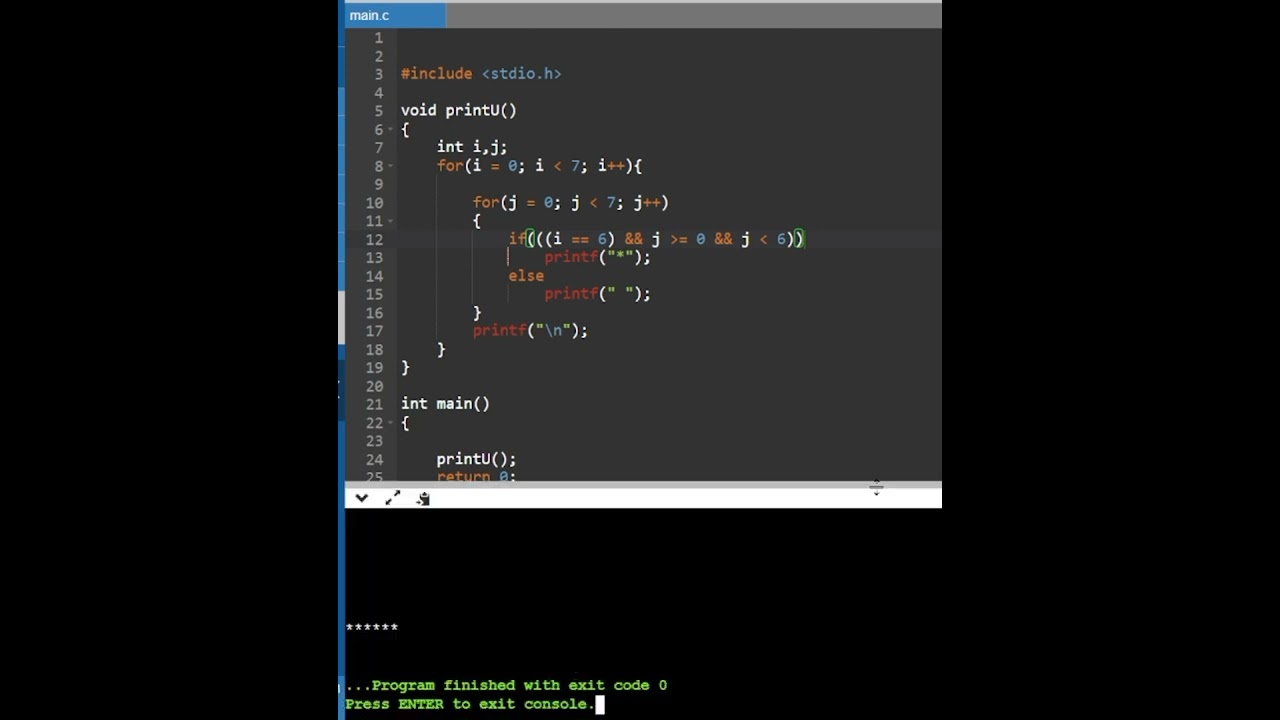
Task: Collapse fold arrow at line 22
Action: click(x=391, y=423)
